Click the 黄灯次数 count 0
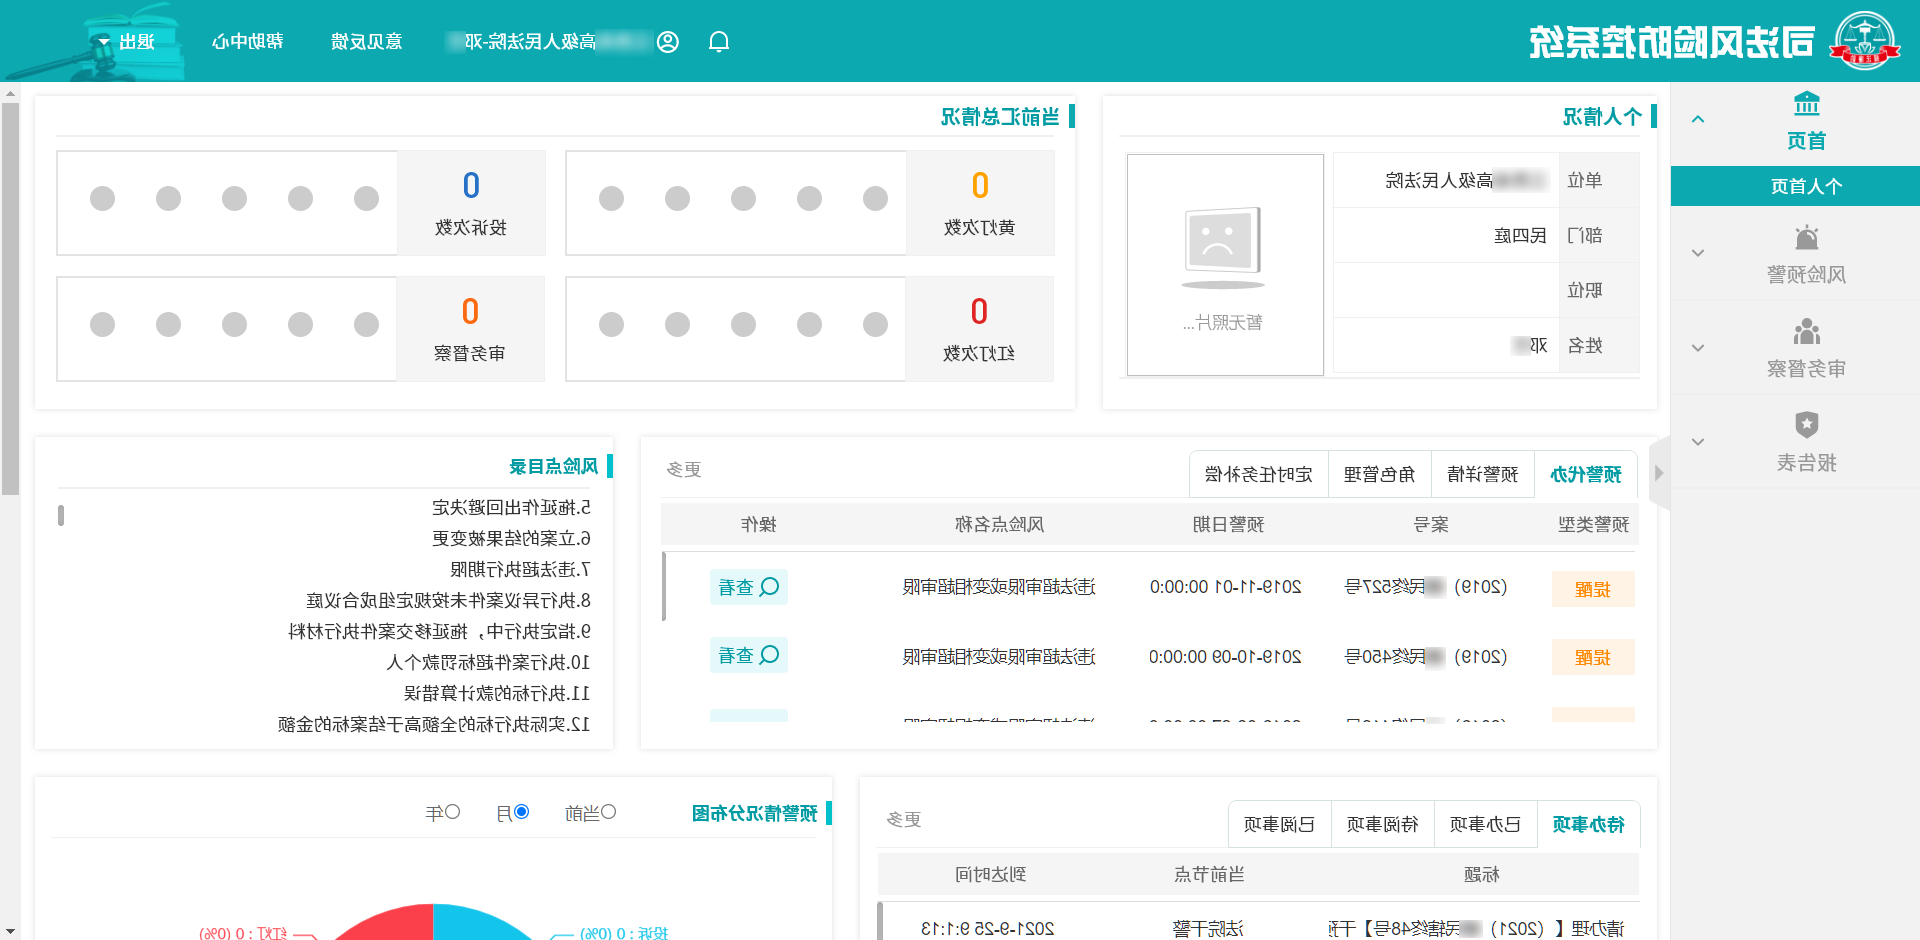This screenshot has height=940, width=1920. pyautogui.click(x=980, y=186)
